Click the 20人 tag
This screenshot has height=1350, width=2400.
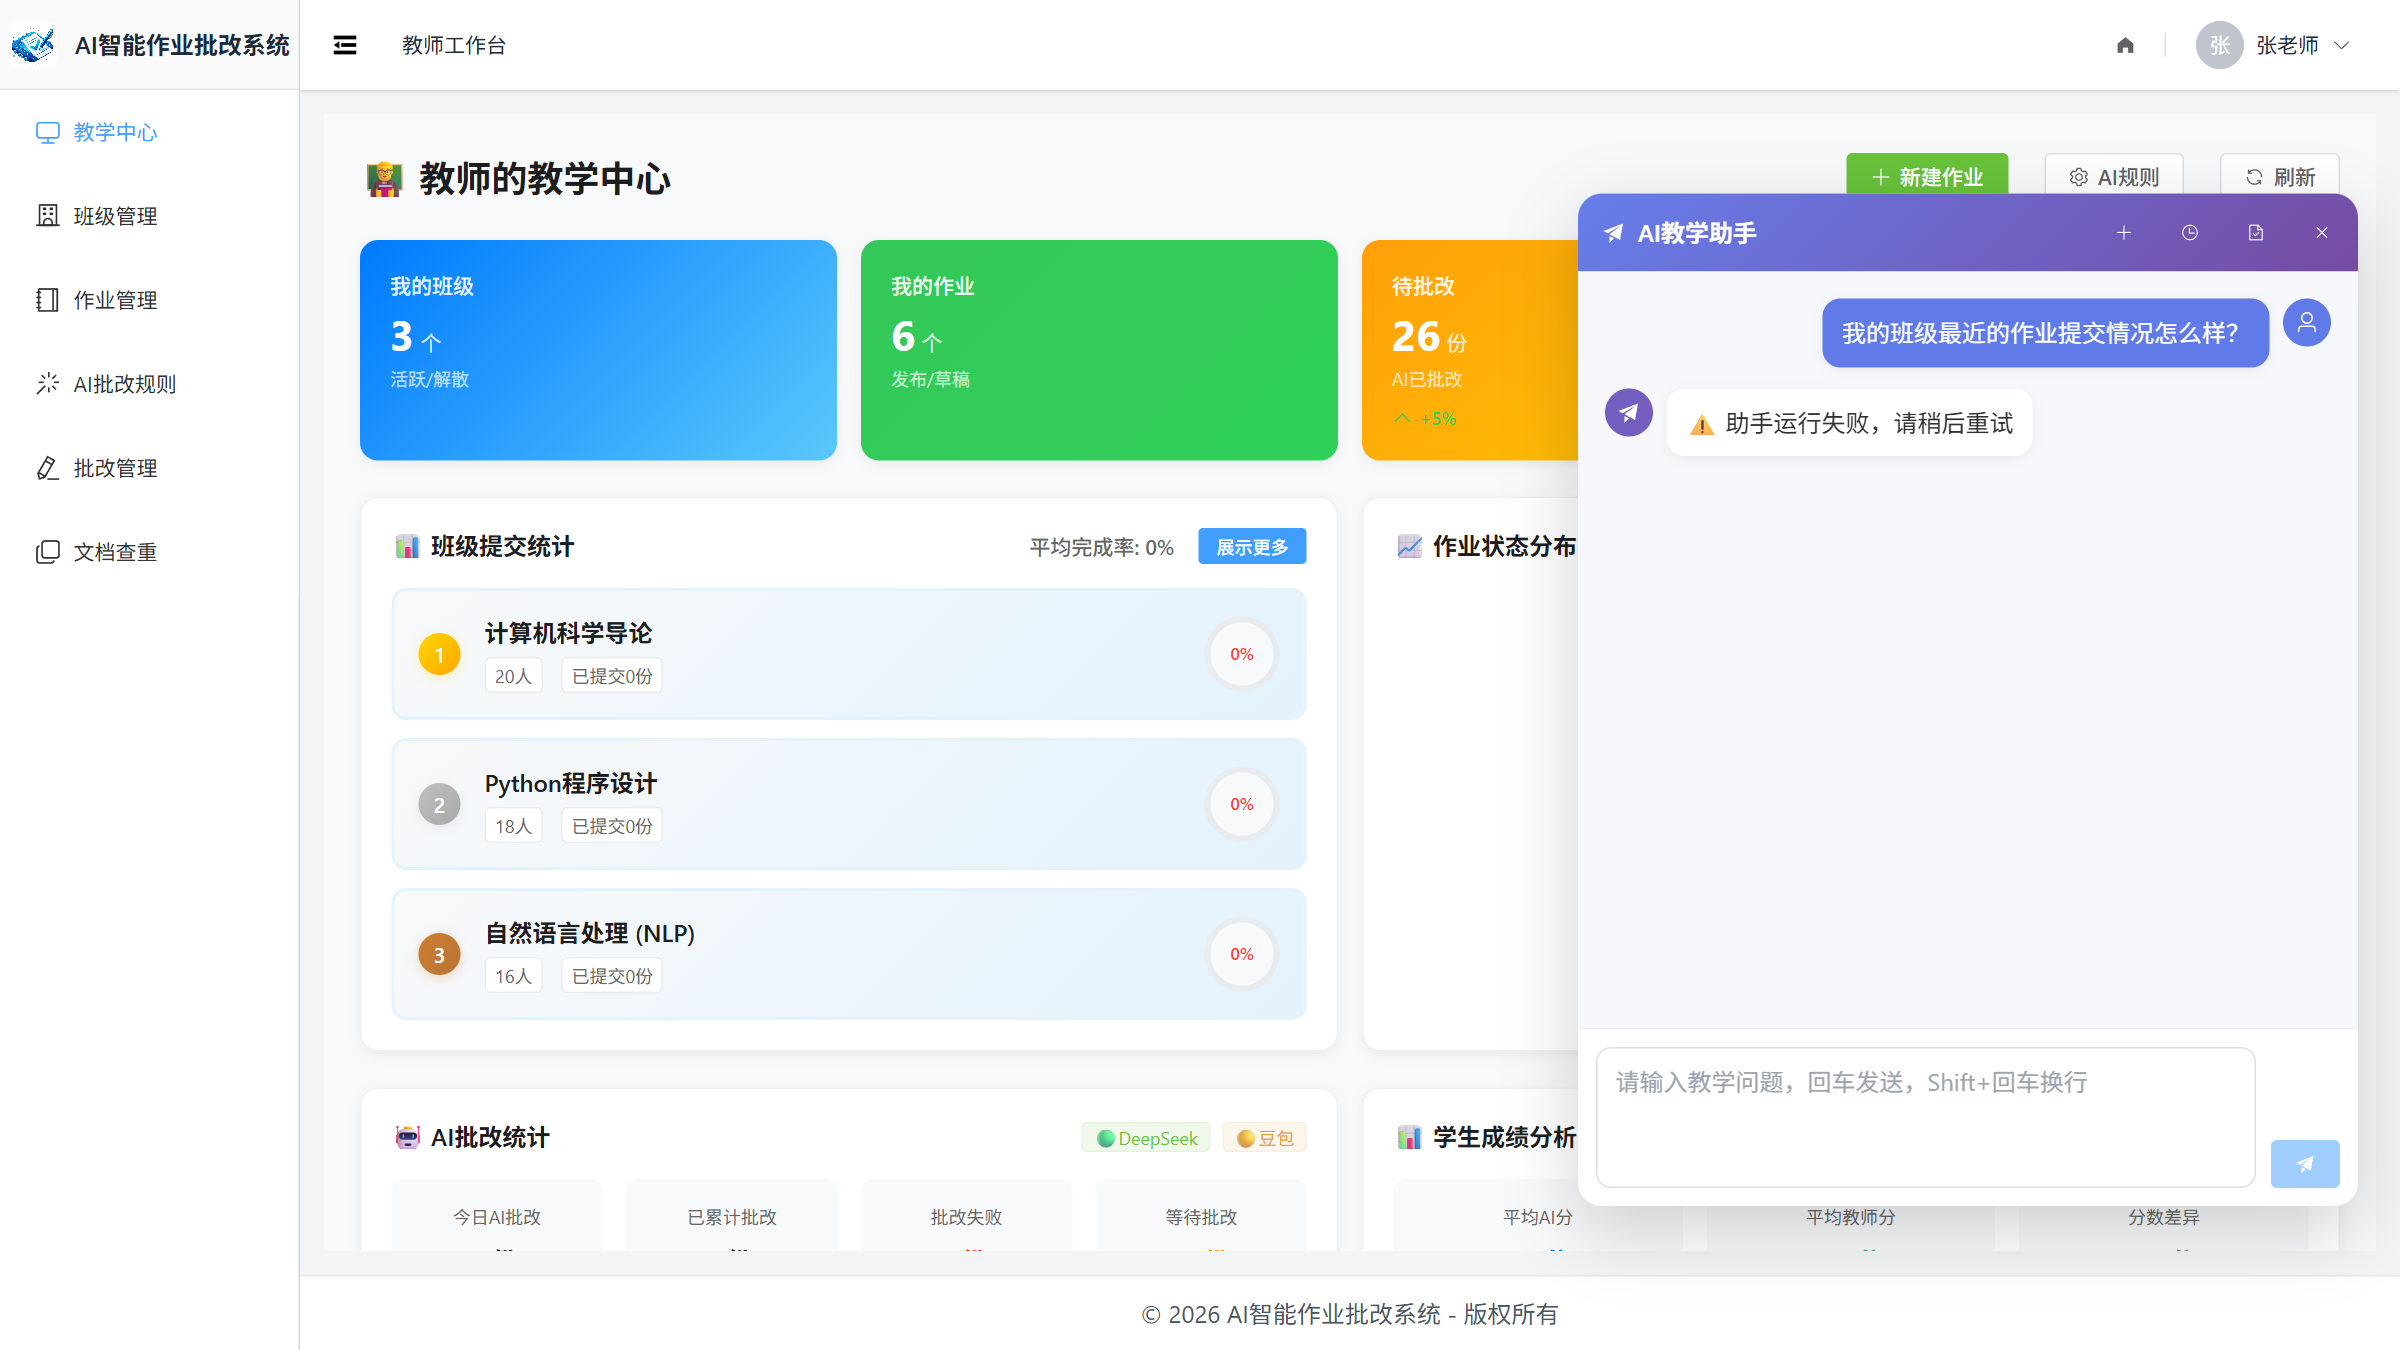513,676
